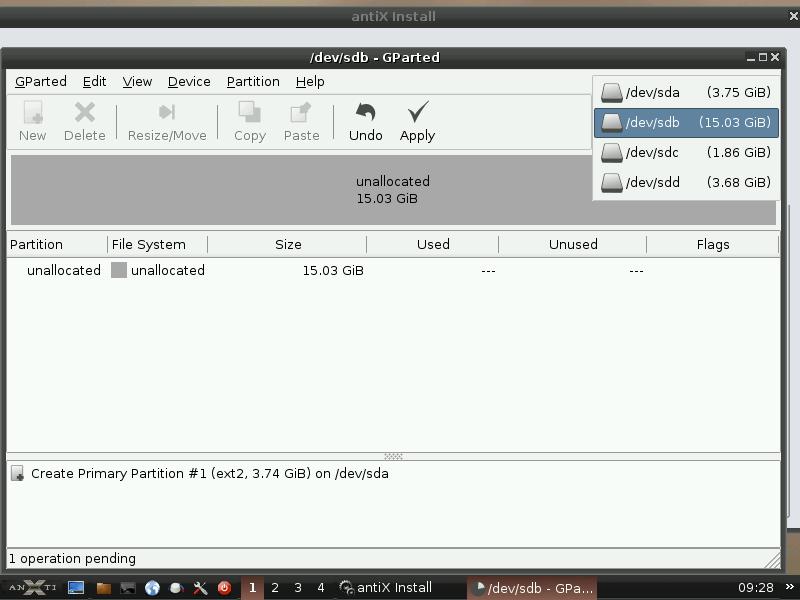
Task: Click the Used column header
Action: [x=433, y=244]
